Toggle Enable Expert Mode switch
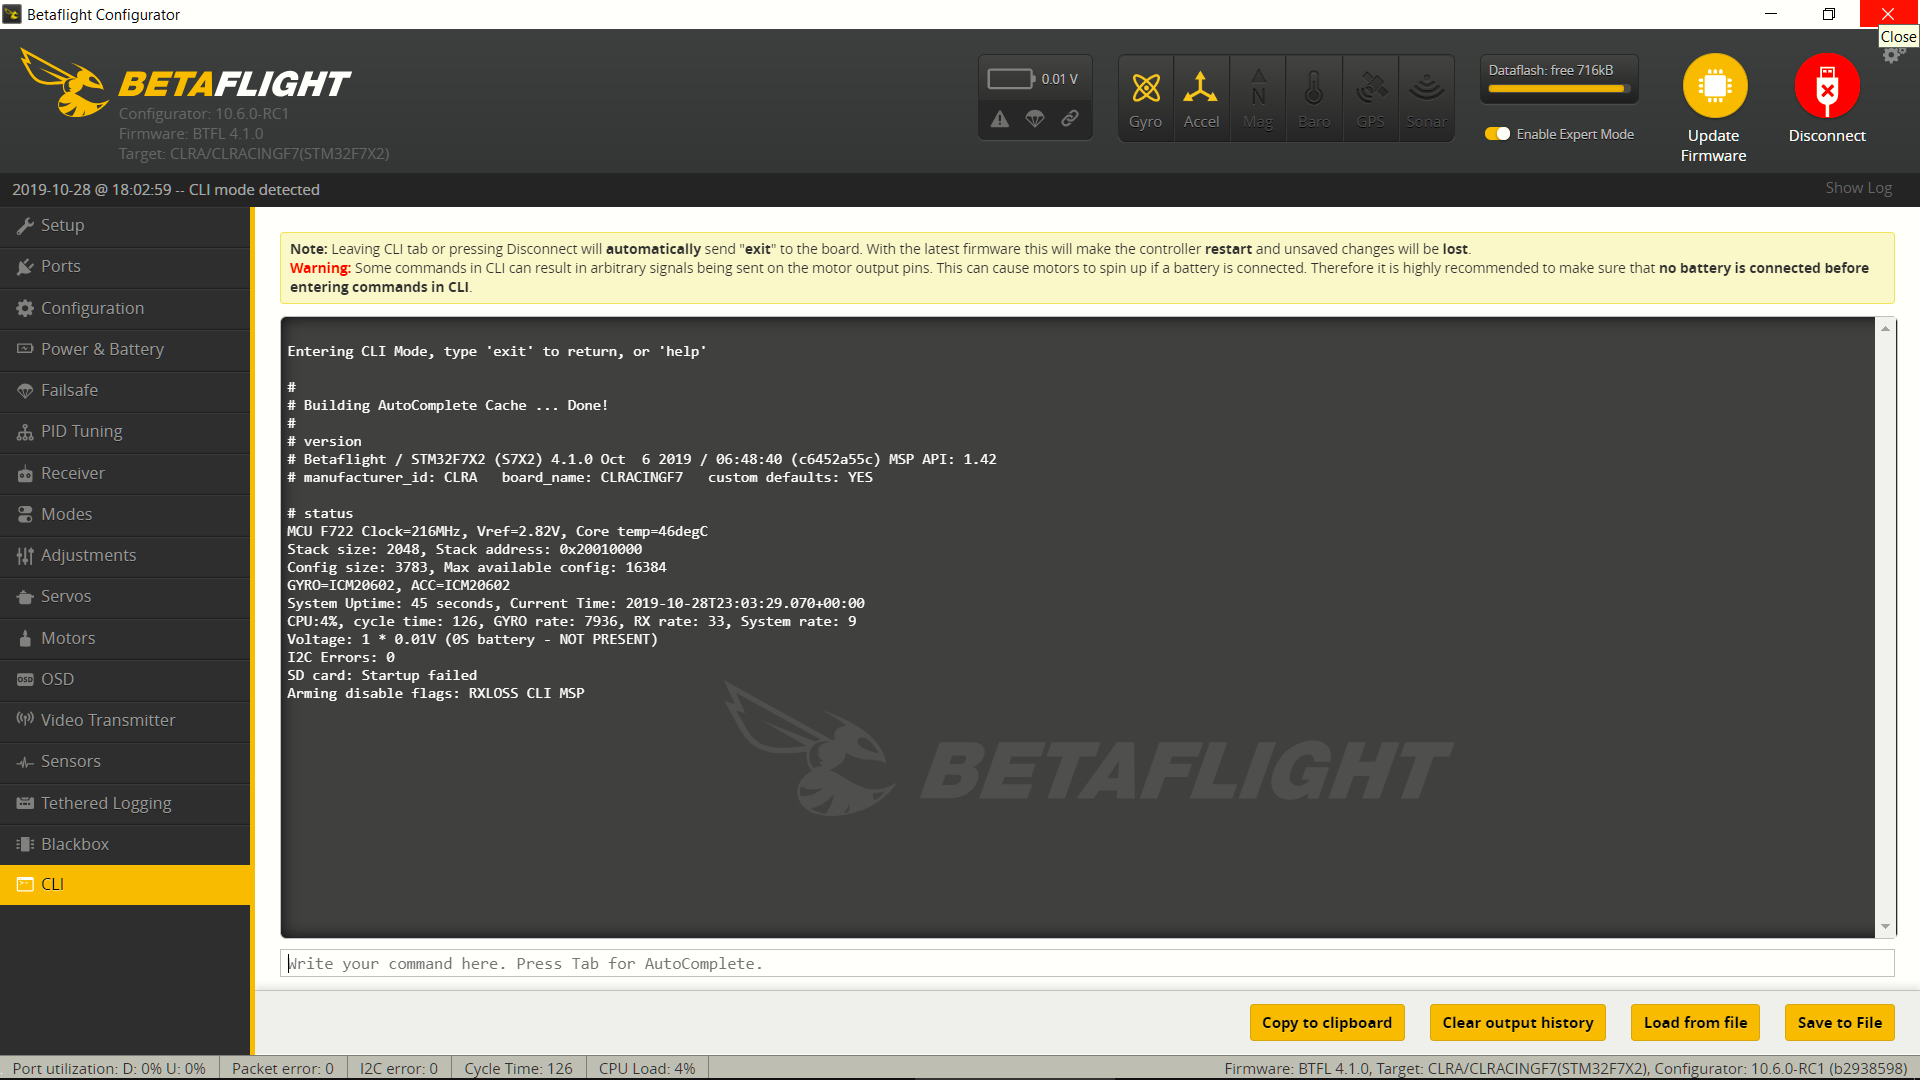 point(1497,134)
